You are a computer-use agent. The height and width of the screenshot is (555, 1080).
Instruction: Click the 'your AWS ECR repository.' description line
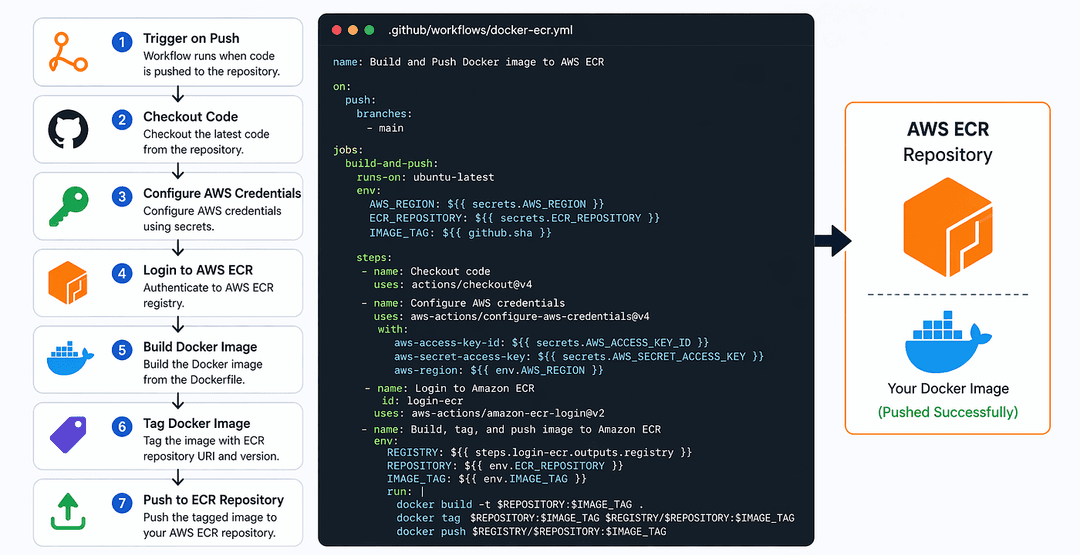(209, 532)
